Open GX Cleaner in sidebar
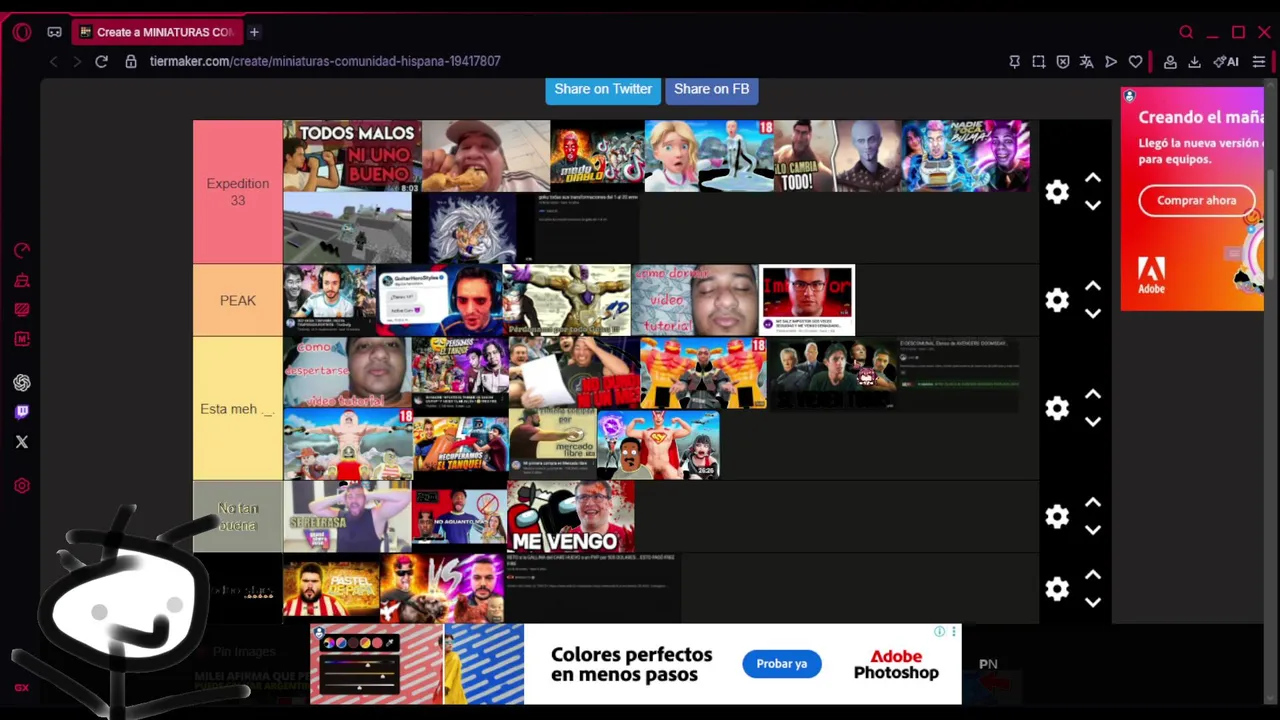The image size is (1280, 720). coord(22,280)
